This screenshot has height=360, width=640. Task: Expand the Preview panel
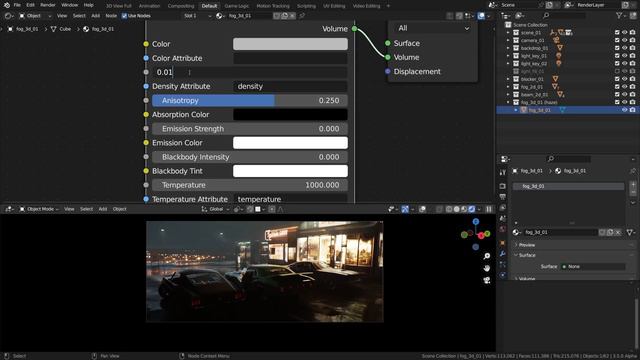point(527,245)
